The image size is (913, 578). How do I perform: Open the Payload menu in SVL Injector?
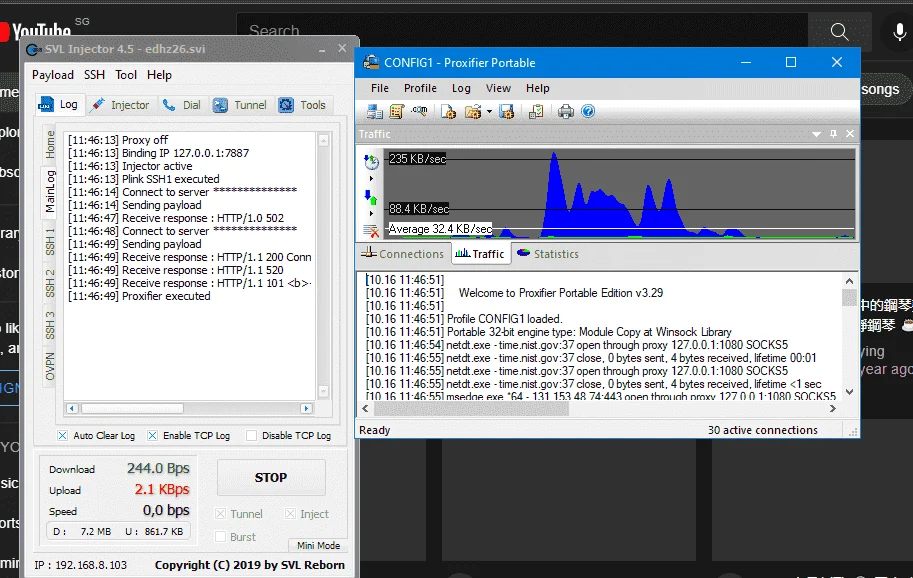pos(53,75)
